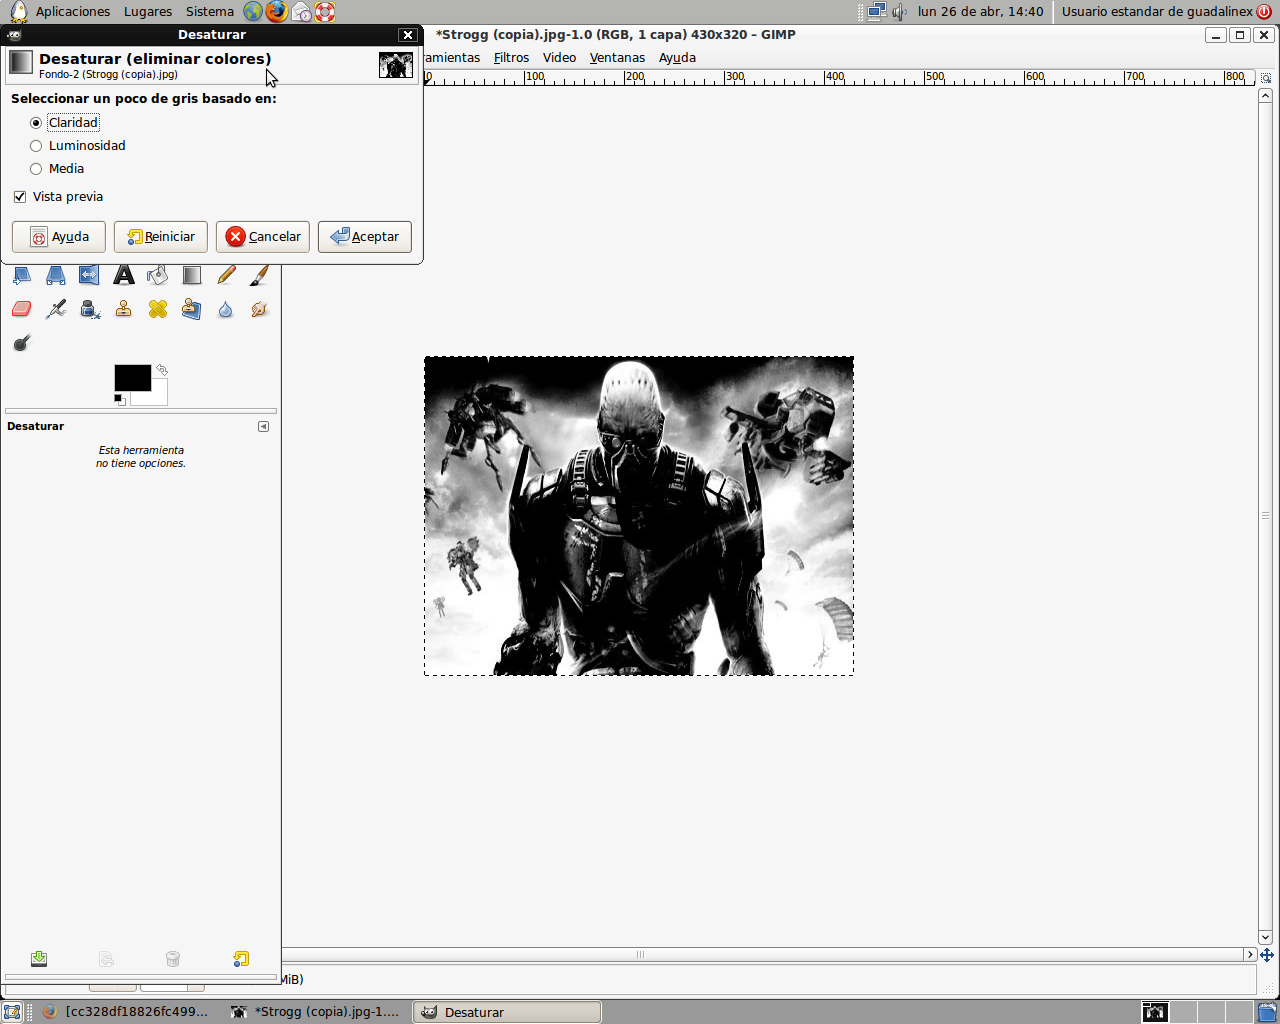This screenshot has height=1024, width=1280.
Task: Select the Pencil tool
Action: (226, 275)
